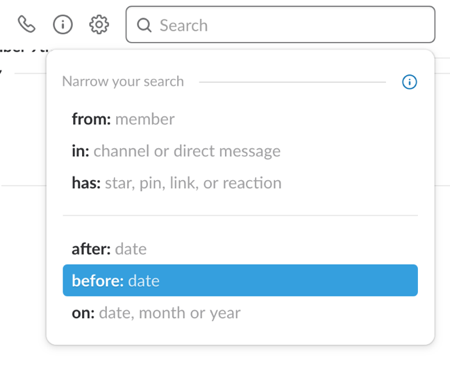
Task: Focus the Search text field
Action: (280, 24)
